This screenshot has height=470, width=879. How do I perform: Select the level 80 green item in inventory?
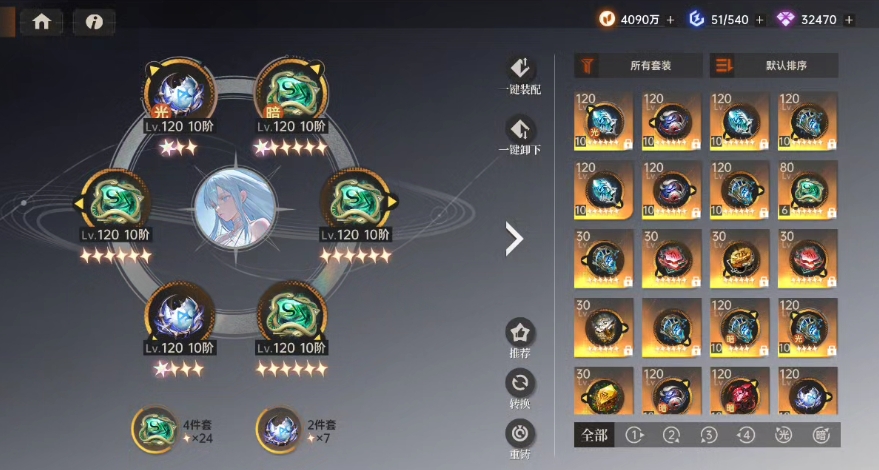808,190
